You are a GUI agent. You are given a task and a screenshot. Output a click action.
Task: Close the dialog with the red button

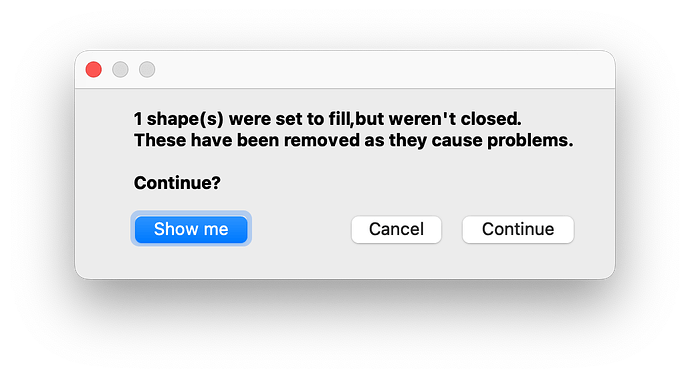(x=94, y=70)
